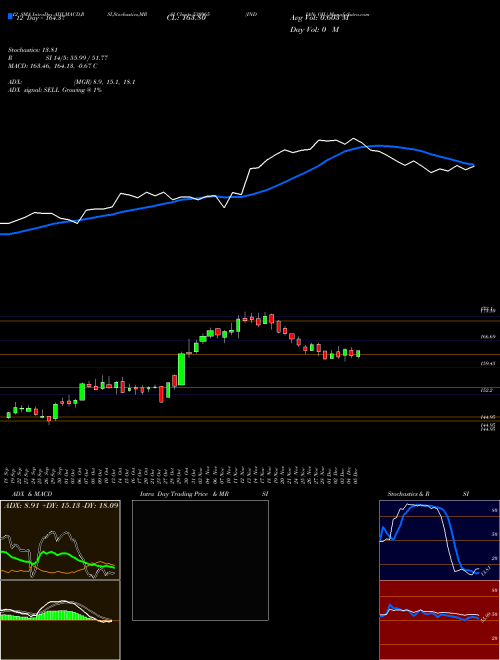Click the 166.69 price axis label
The image size is (500, 660).
click(x=488, y=337)
